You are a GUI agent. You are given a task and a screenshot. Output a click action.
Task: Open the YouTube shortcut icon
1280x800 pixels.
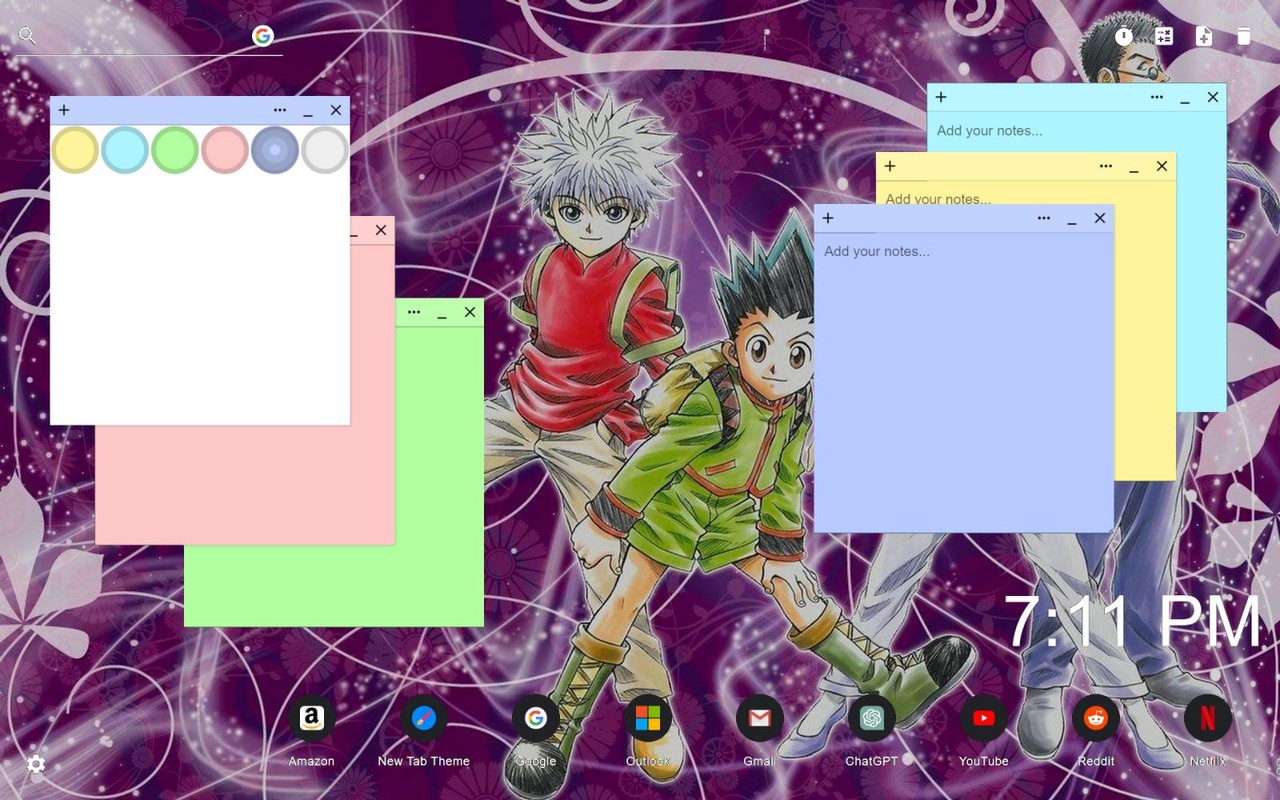[x=984, y=718]
